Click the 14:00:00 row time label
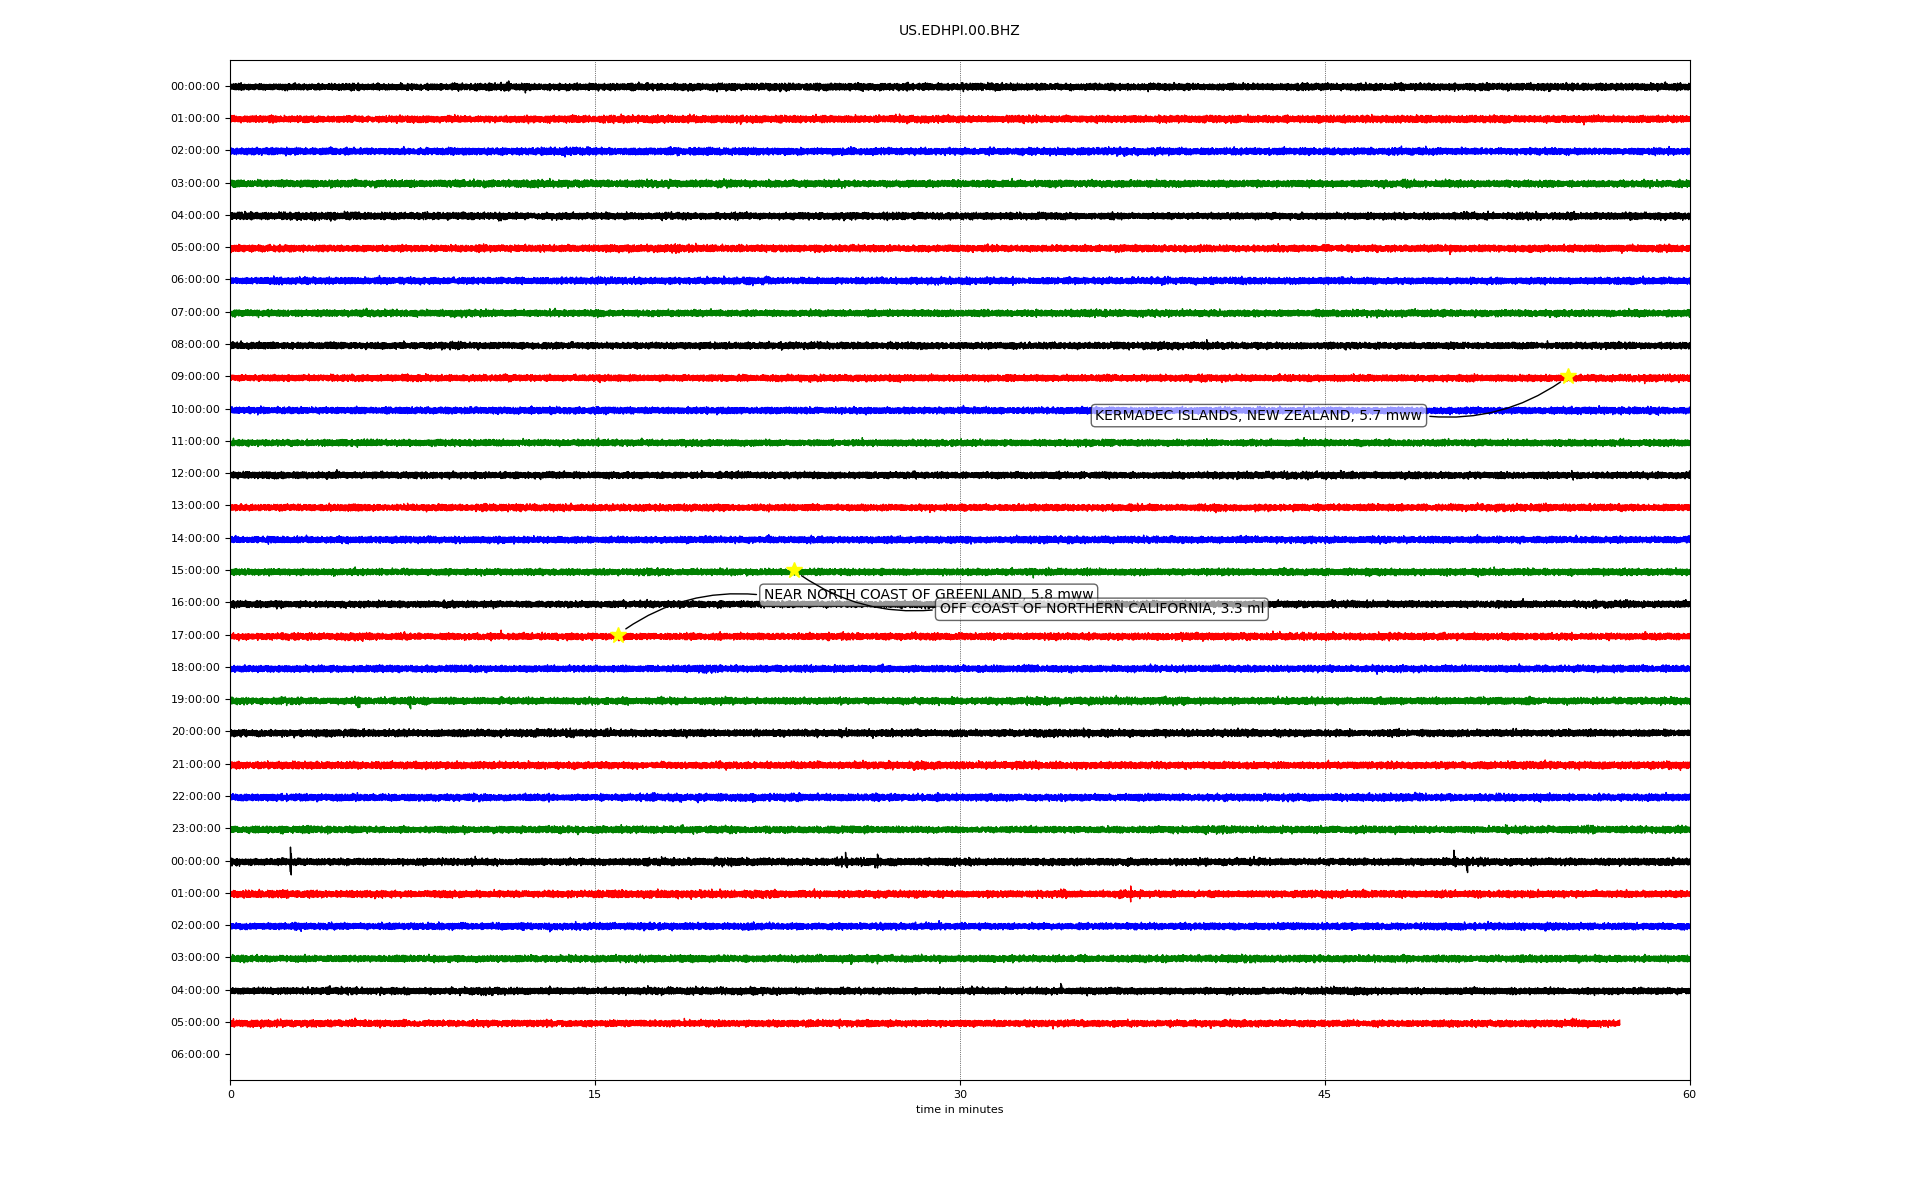 tap(195, 539)
